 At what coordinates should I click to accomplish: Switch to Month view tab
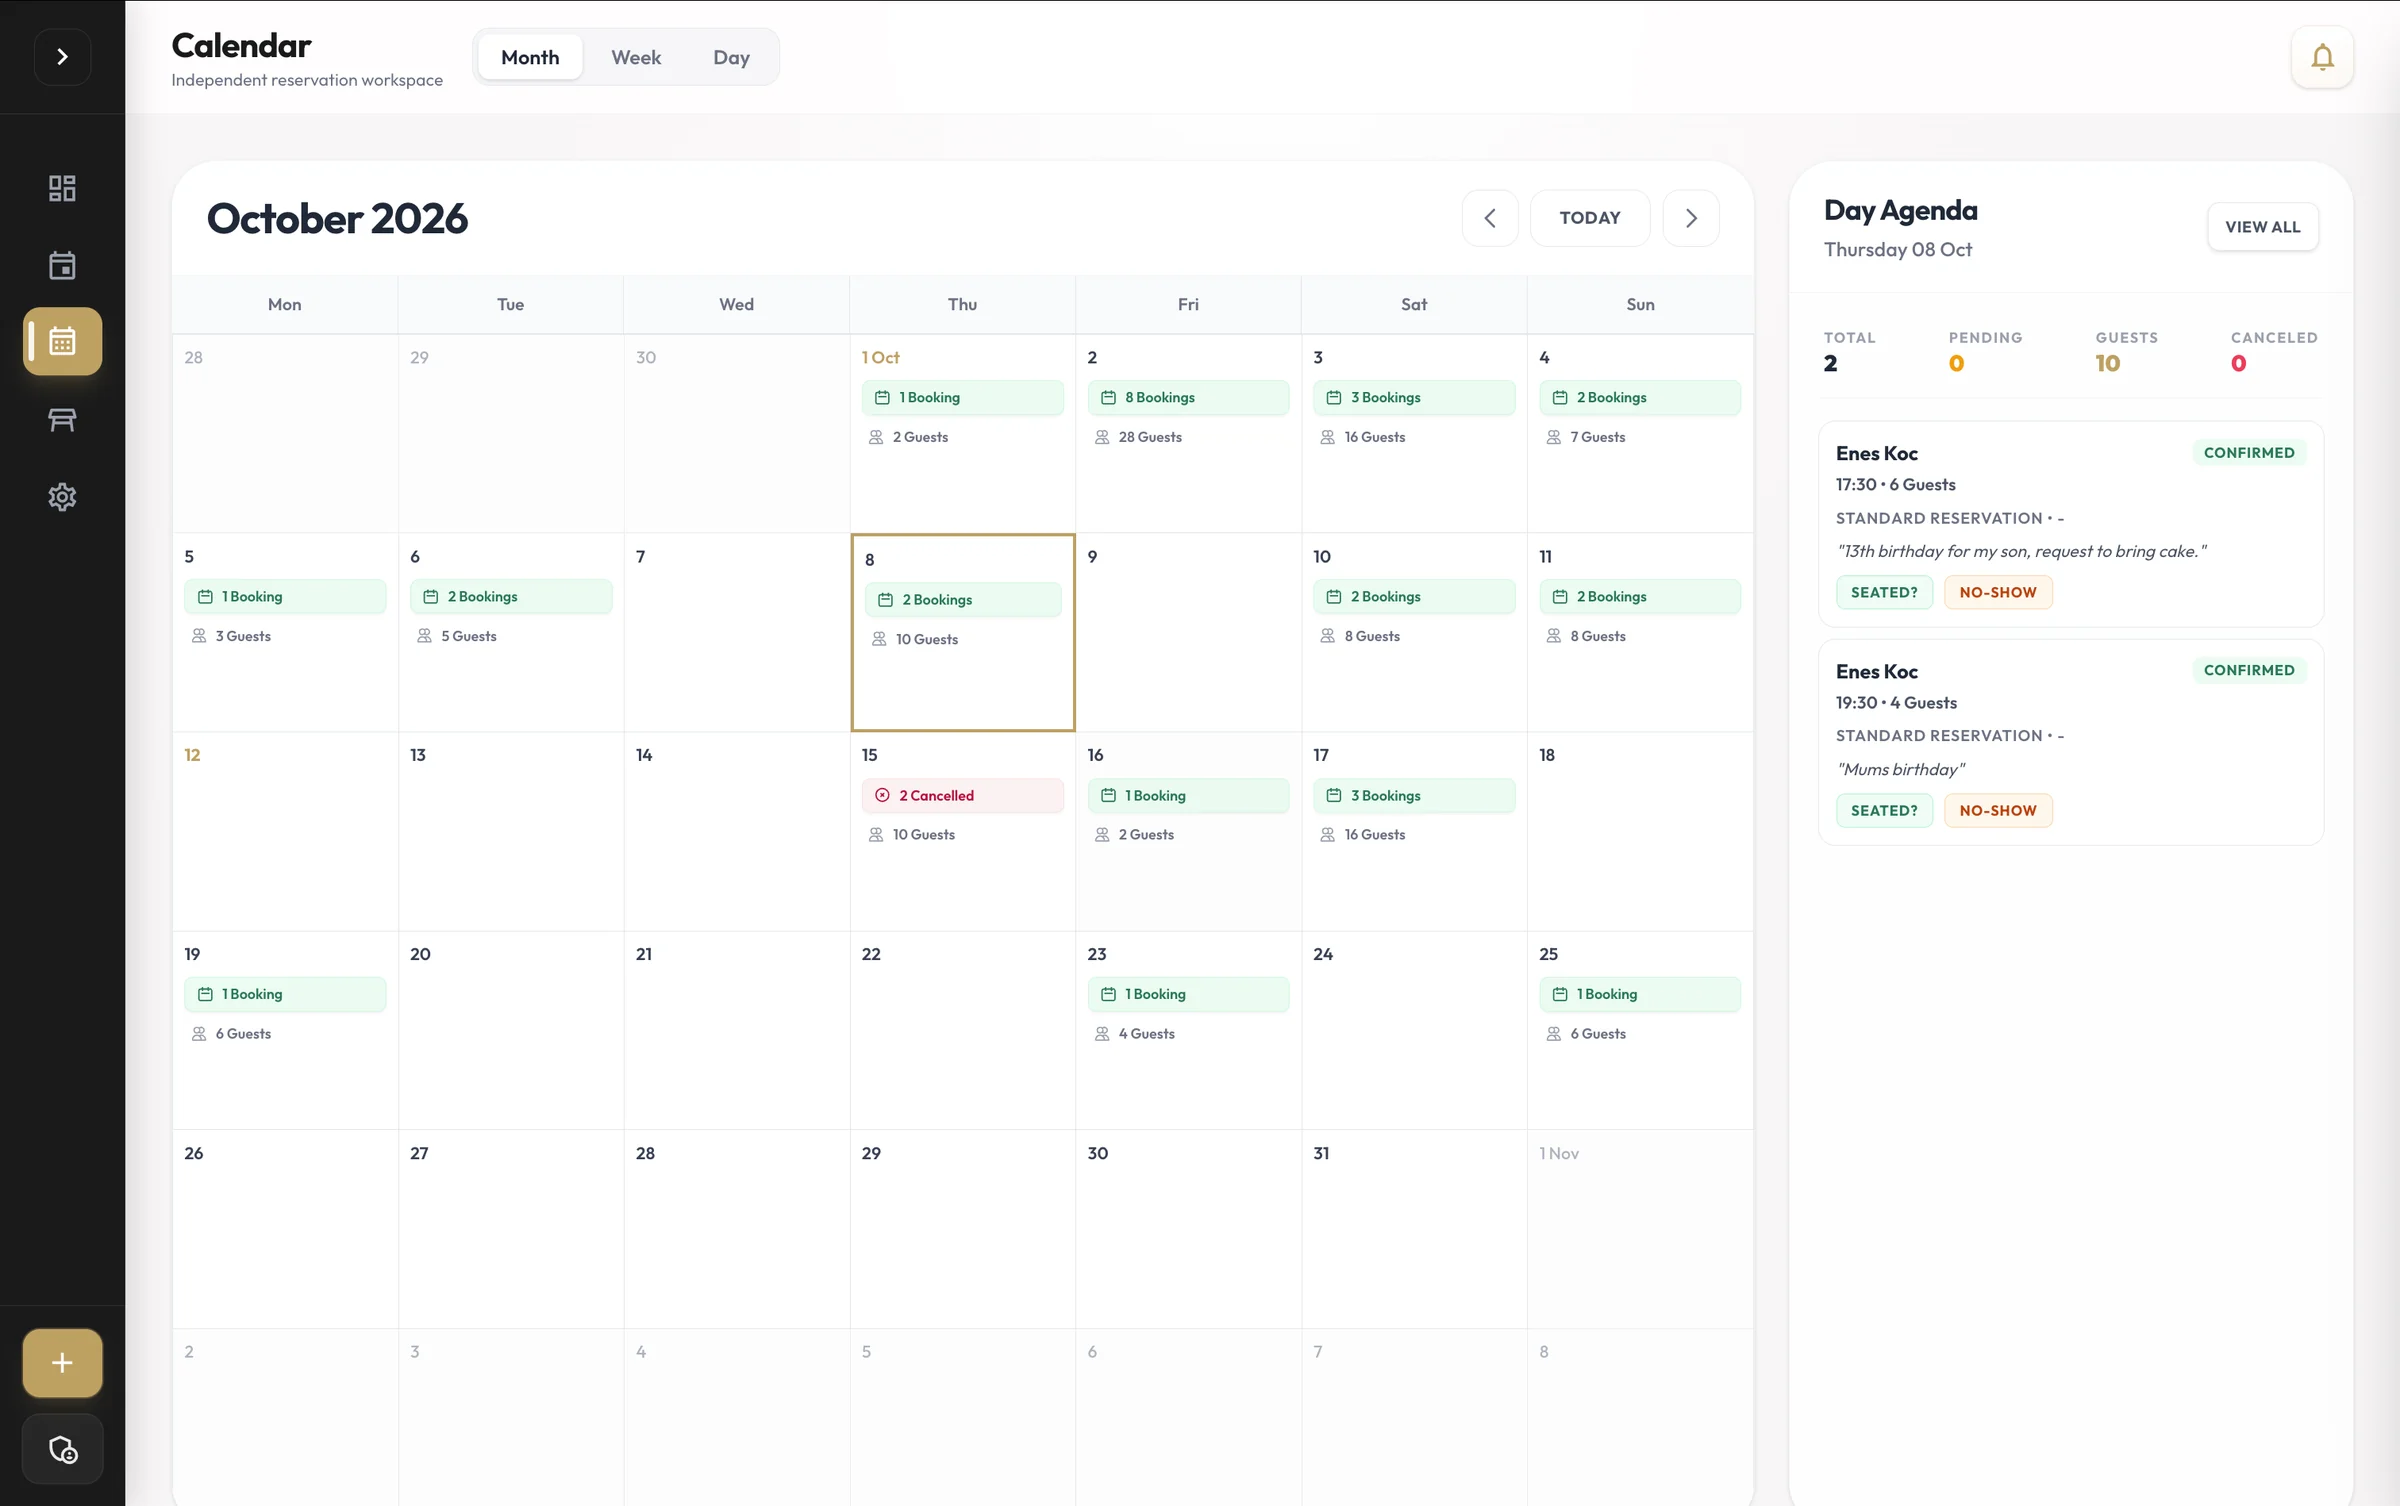(x=530, y=57)
